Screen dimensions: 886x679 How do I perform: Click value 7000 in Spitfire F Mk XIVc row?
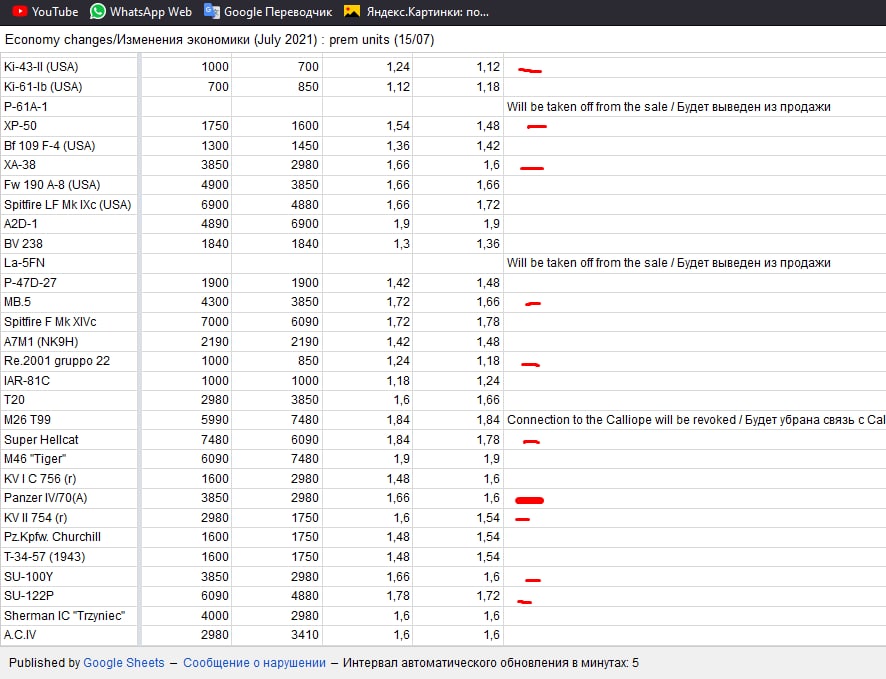coord(215,321)
